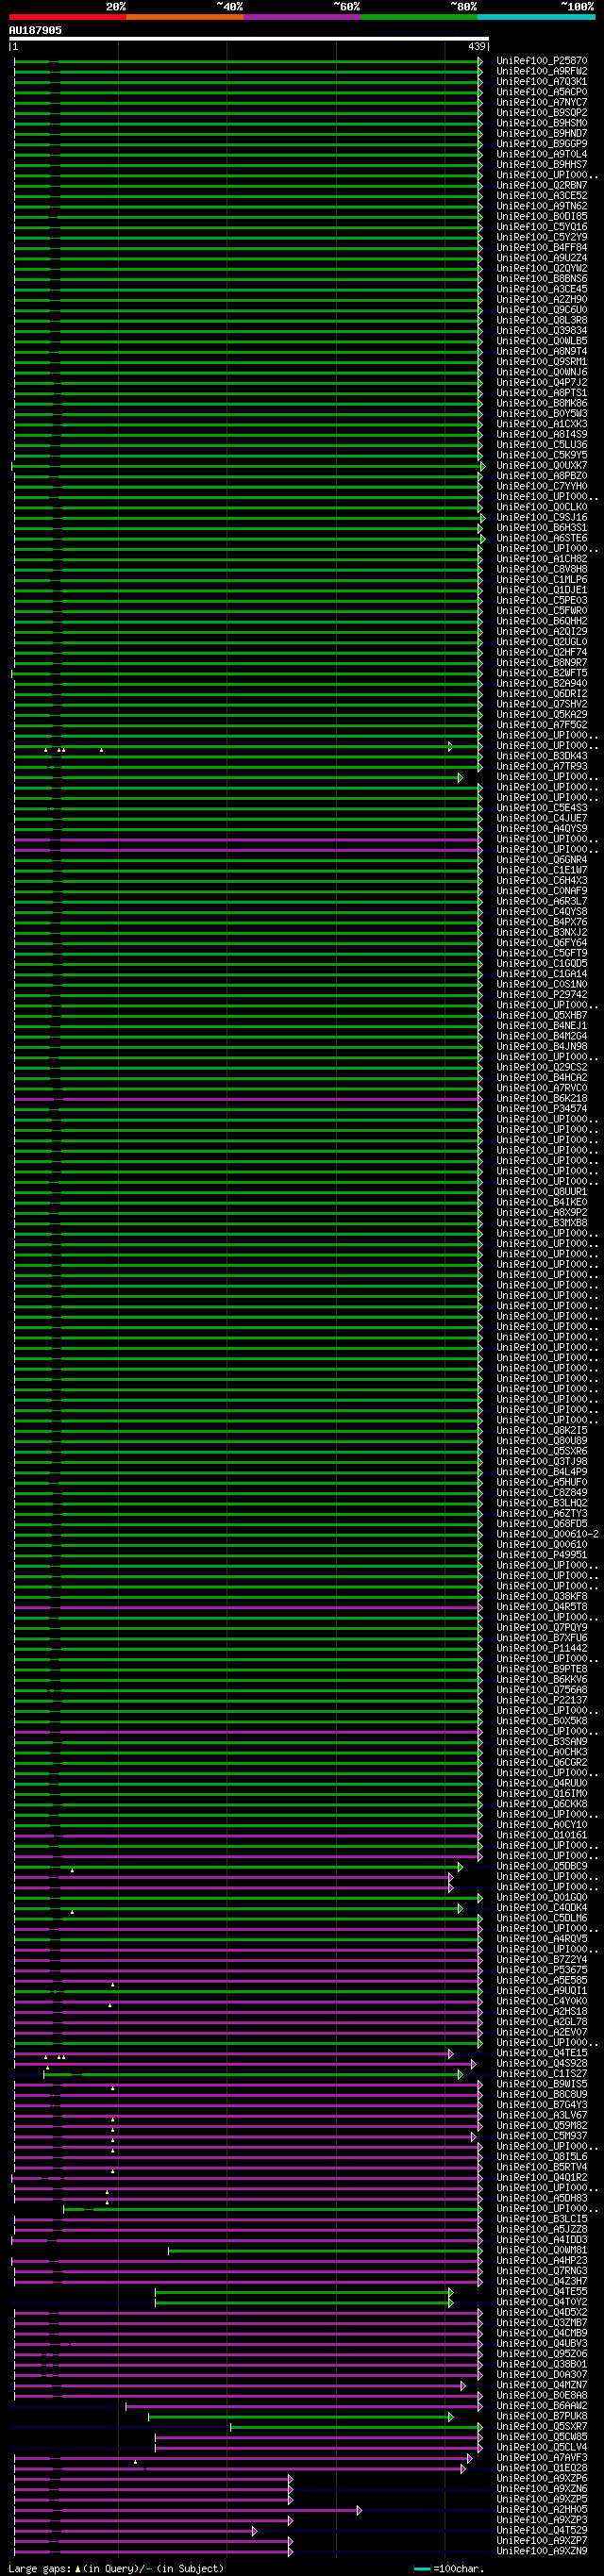Click the orange ~40% legend bar

pyautogui.click(x=184, y=17)
